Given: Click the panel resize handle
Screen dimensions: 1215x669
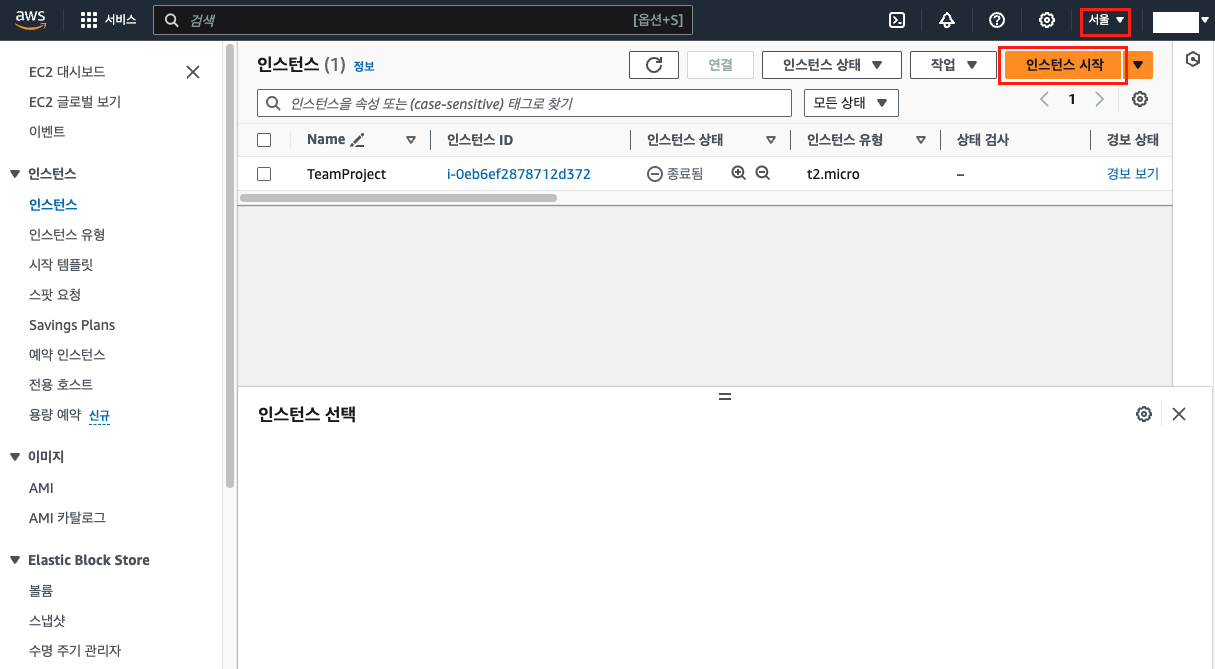Looking at the screenshot, I should [725, 396].
